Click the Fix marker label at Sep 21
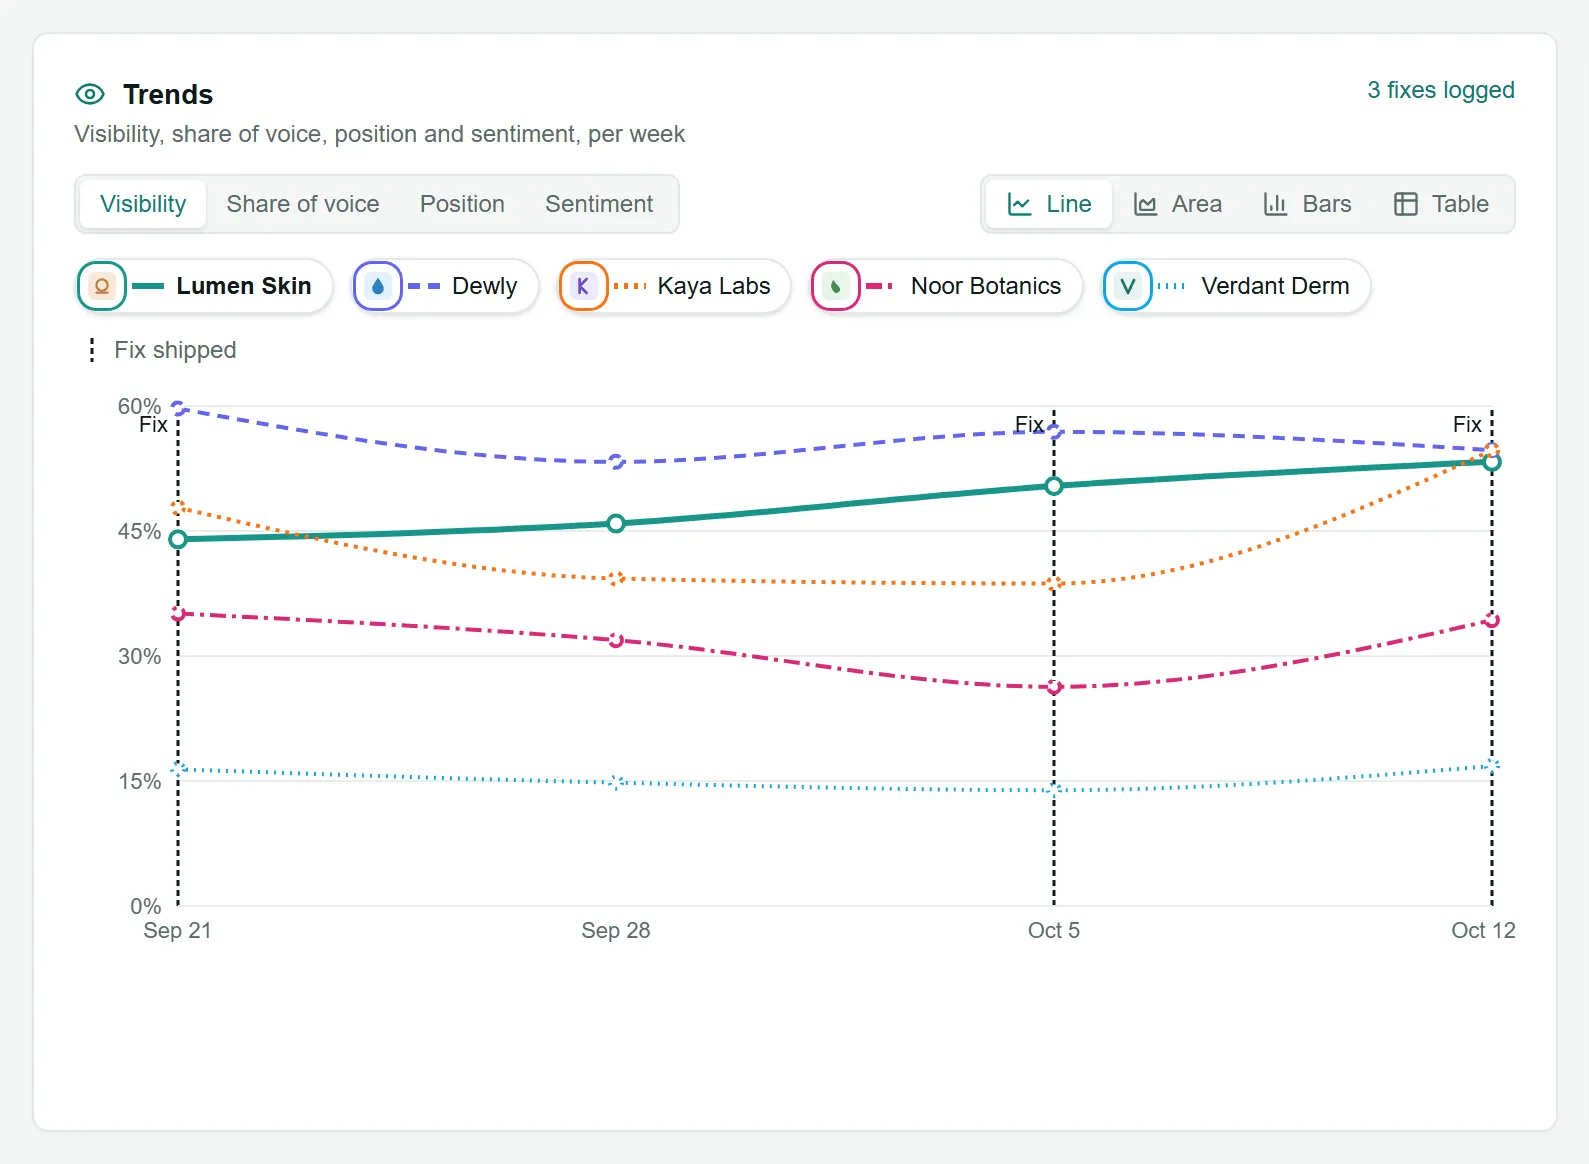 (x=153, y=425)
